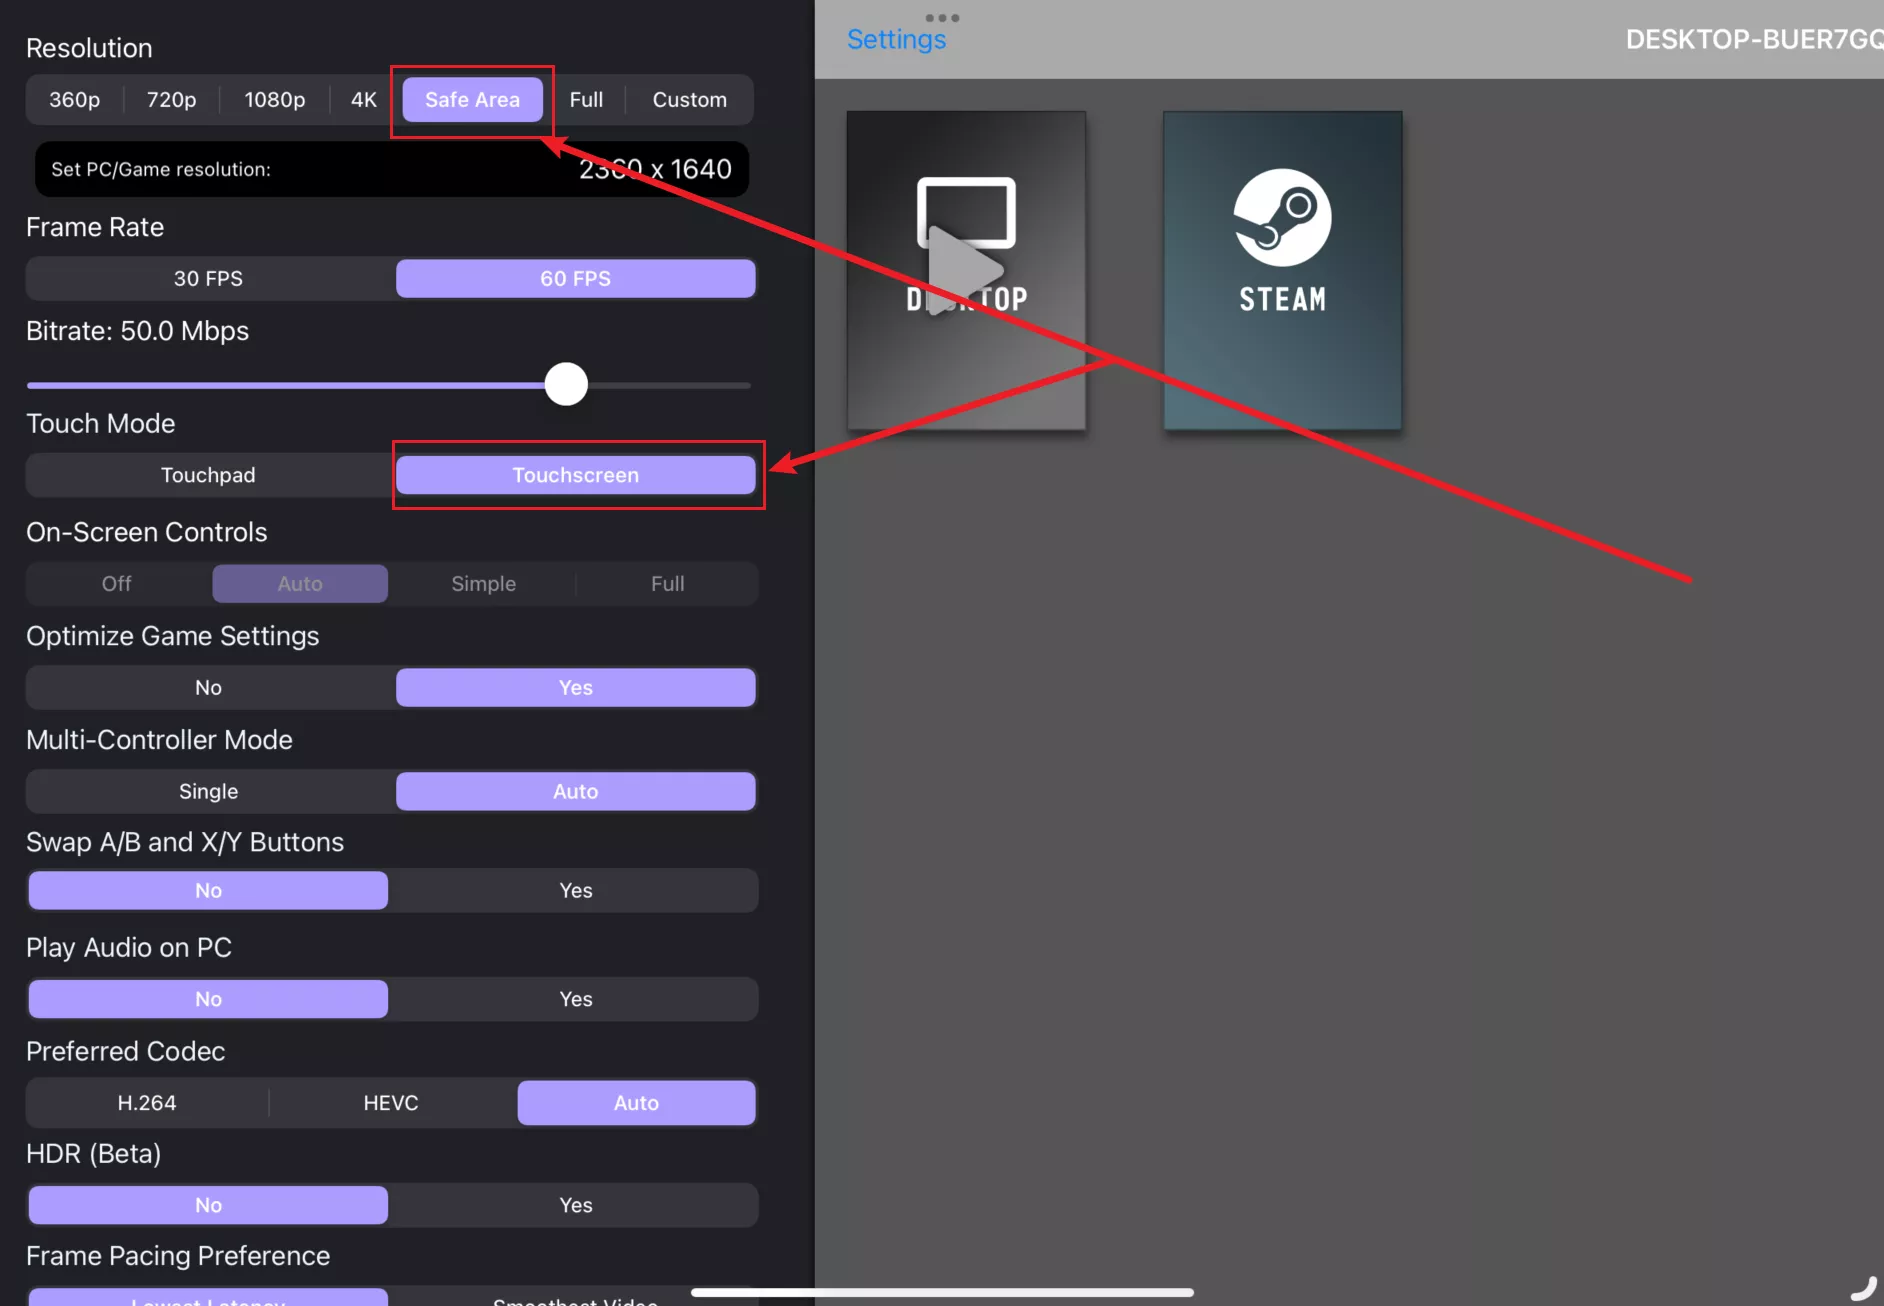Set frame rate to 60 FPS
The image size is (1884, 1306).
(x=576, y=279)
